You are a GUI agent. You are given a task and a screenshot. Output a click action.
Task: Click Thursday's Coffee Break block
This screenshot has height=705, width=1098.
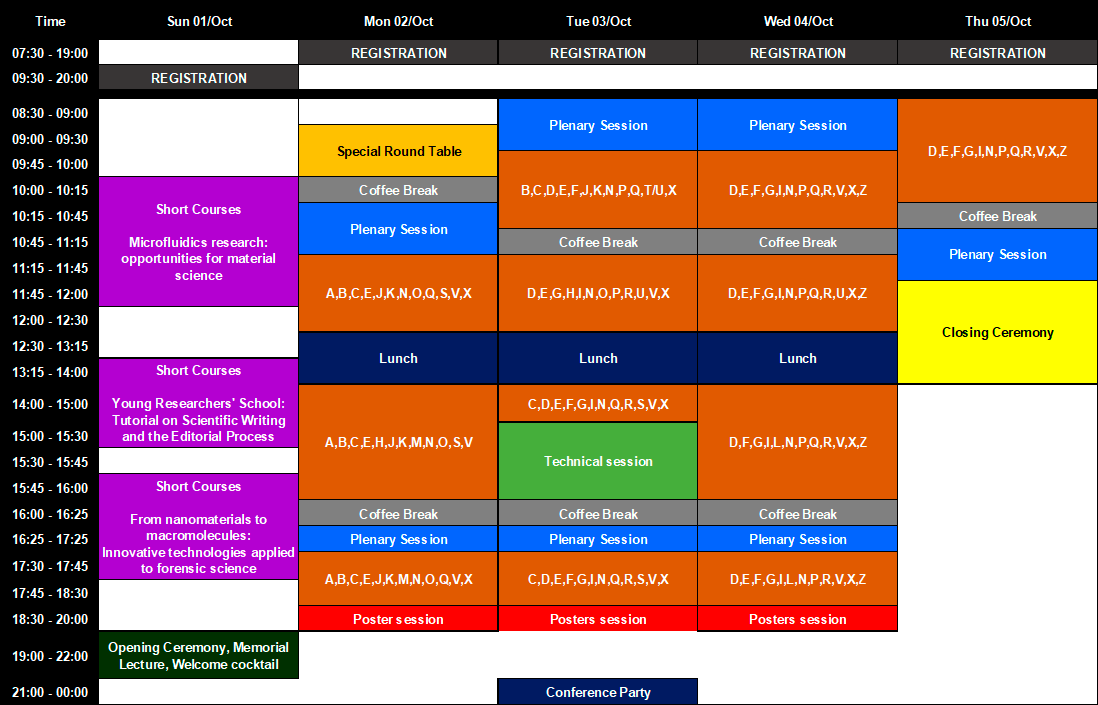pos(997,216)
